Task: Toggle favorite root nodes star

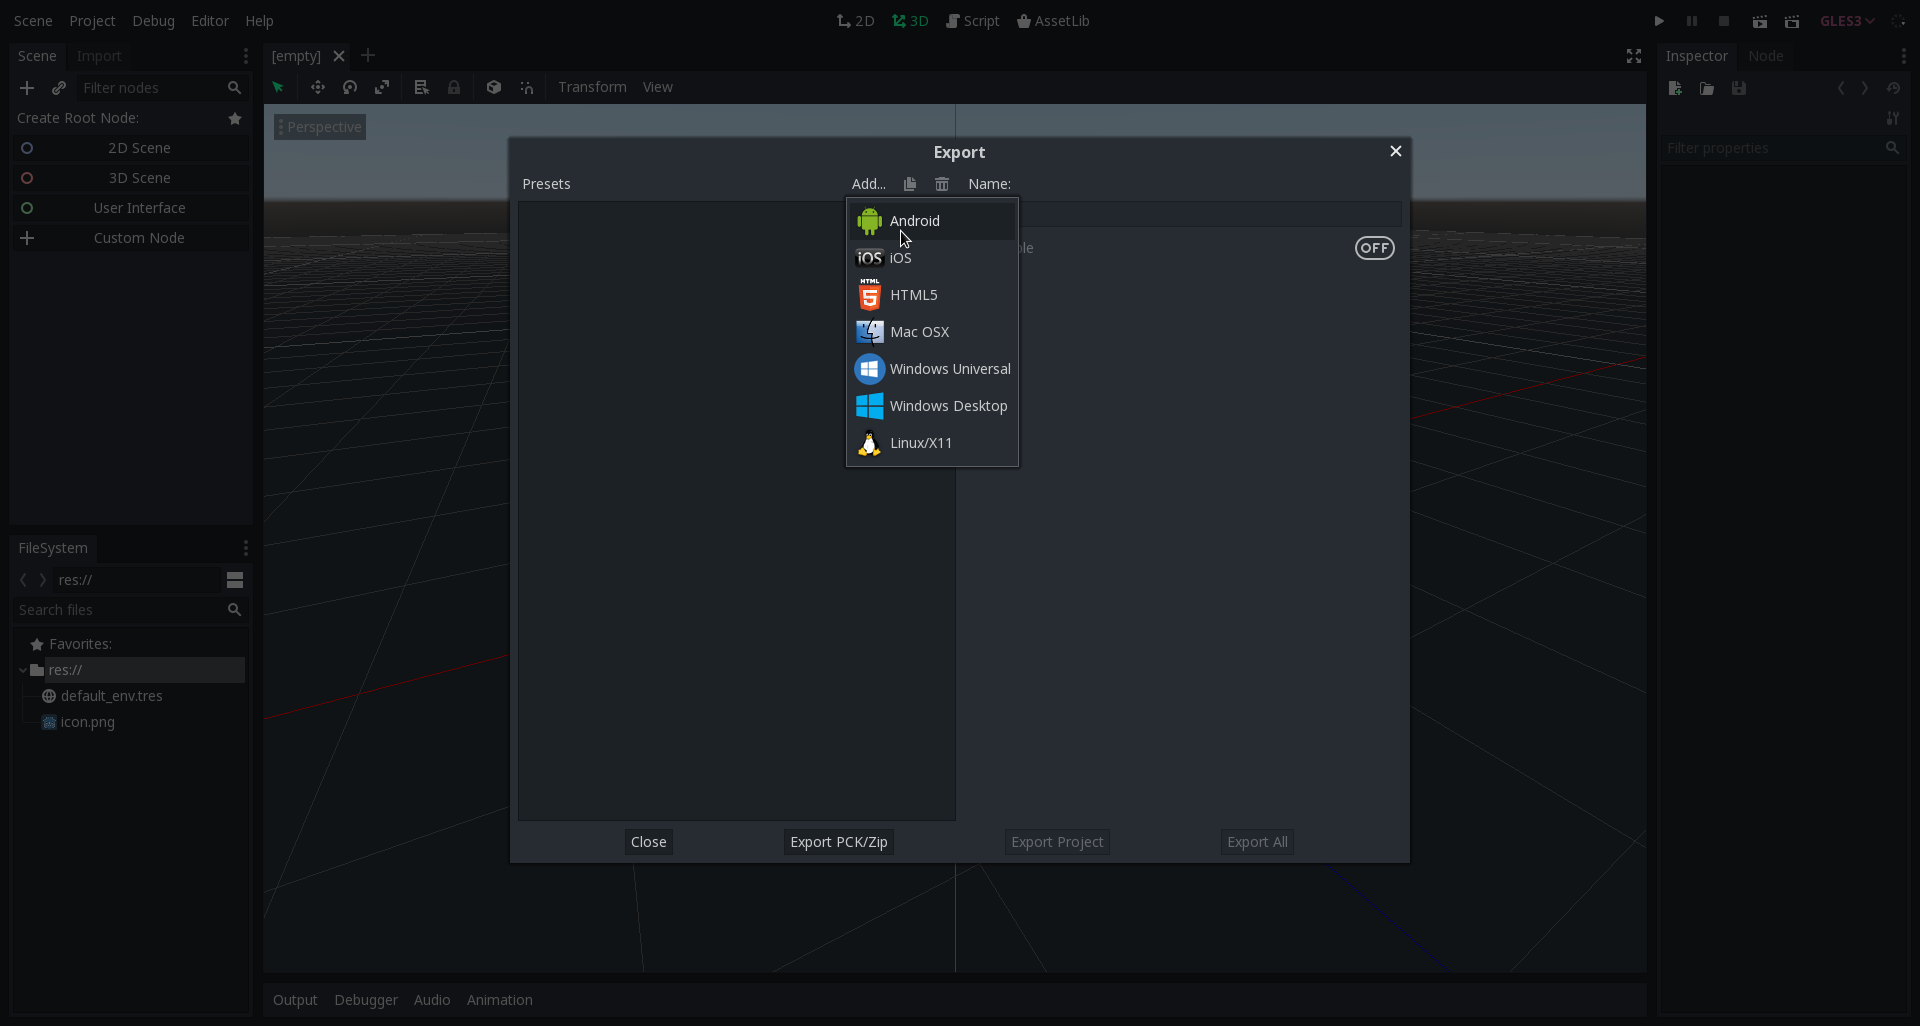Action: point(235,118)
